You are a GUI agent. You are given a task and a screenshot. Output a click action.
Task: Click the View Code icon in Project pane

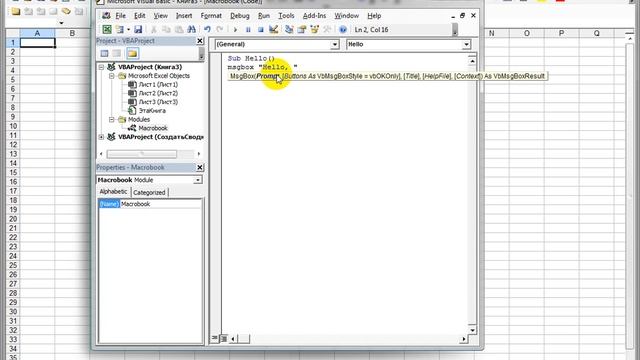pos(104,53)
